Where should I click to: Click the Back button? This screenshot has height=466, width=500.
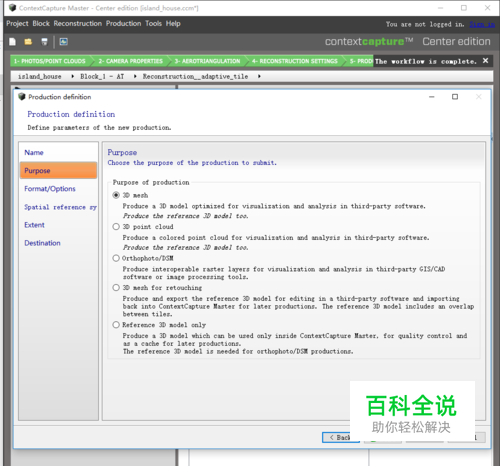[x=341, y=437]
